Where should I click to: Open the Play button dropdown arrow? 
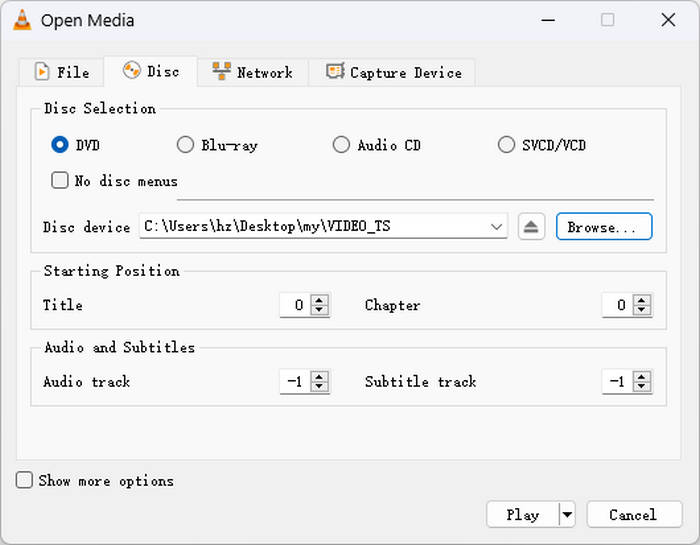click(567, 515)
